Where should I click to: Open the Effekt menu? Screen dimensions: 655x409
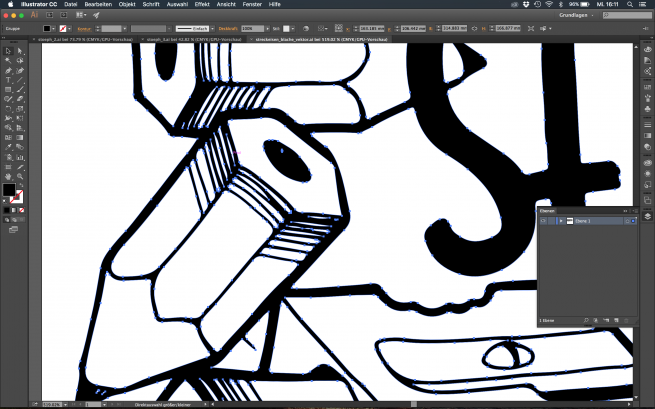[202, 5]
